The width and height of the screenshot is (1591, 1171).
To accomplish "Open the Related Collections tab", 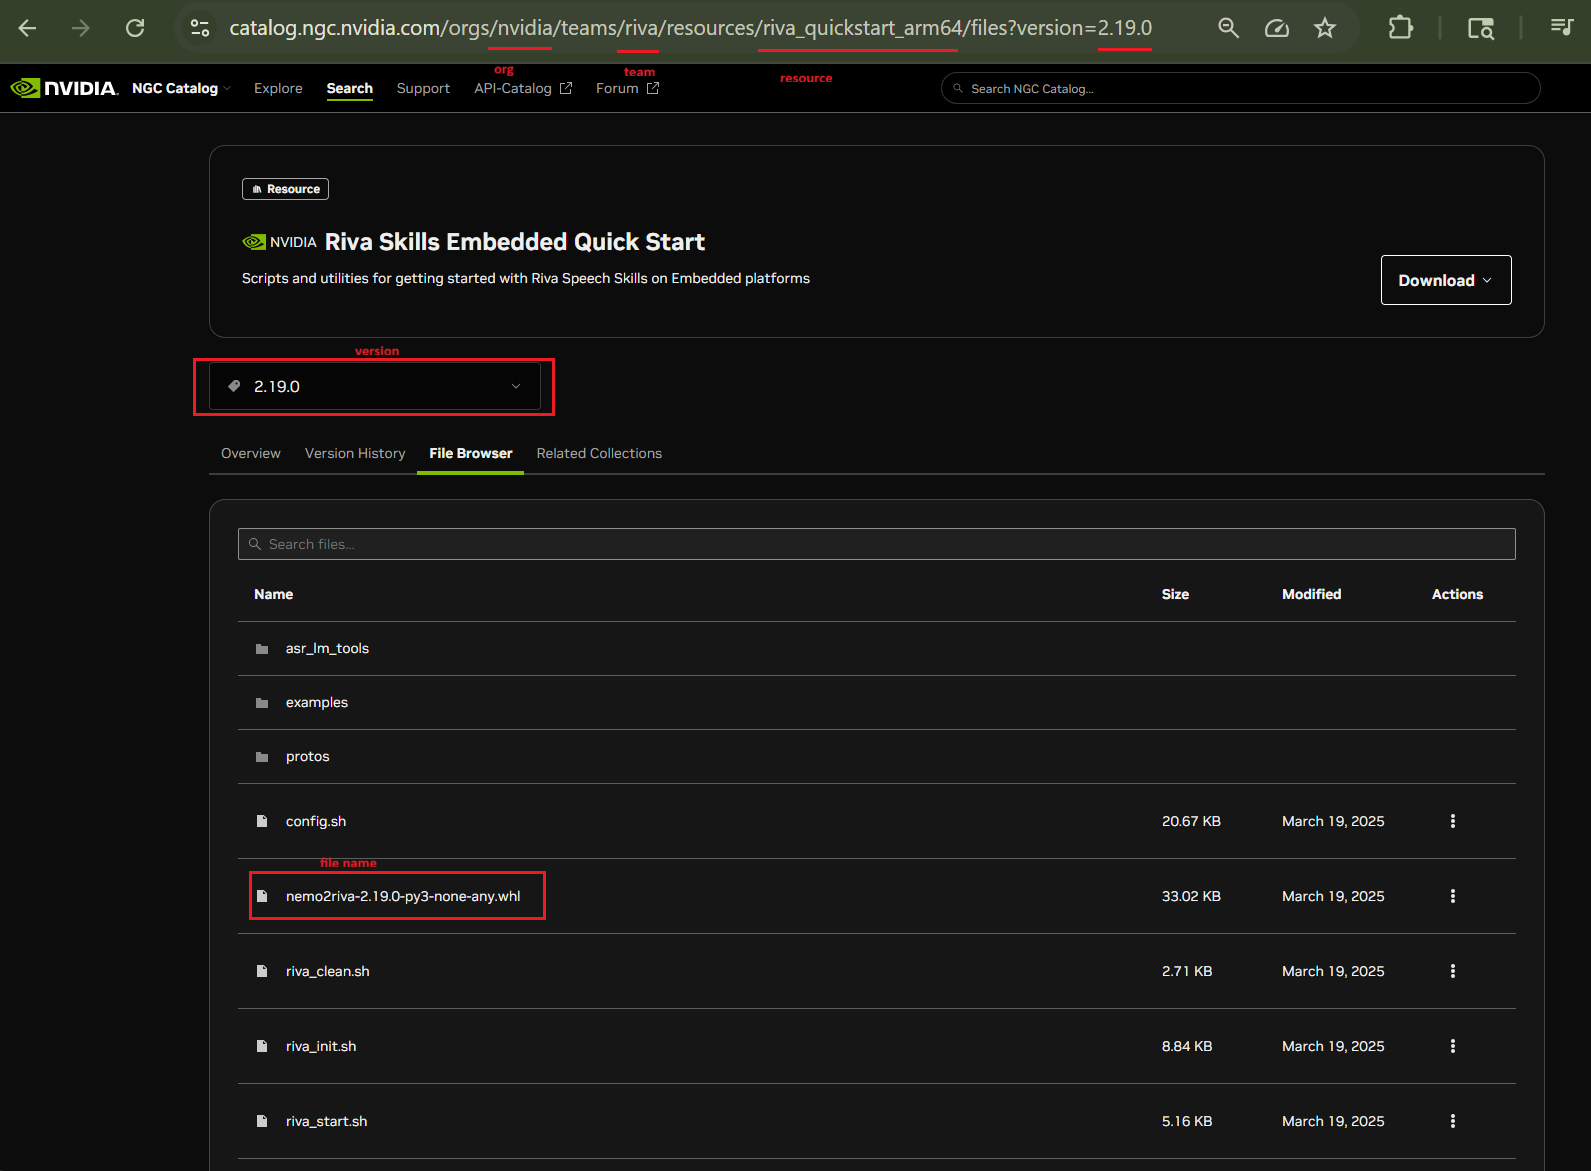I will (599, 453).
